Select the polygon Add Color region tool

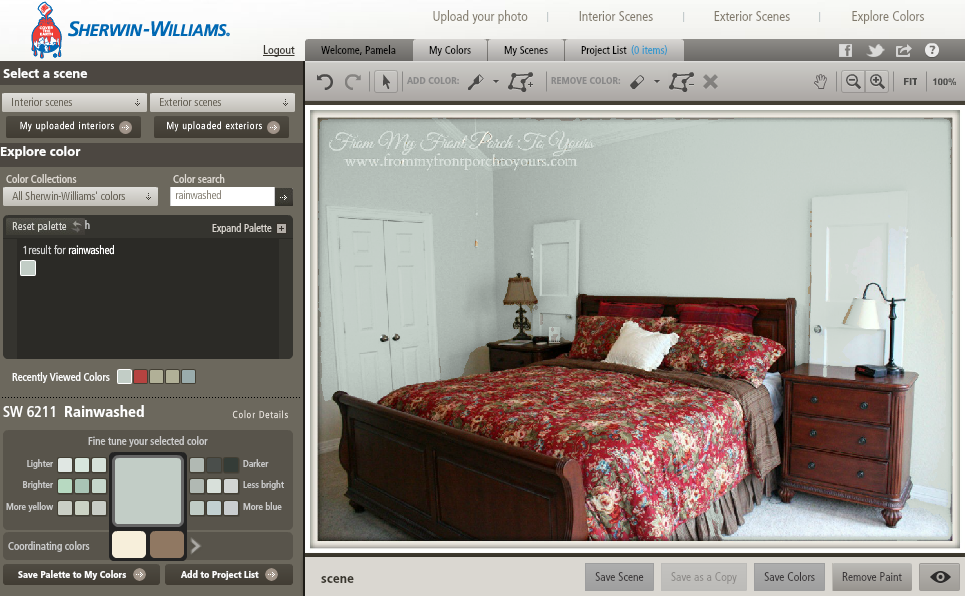point(520,82)
